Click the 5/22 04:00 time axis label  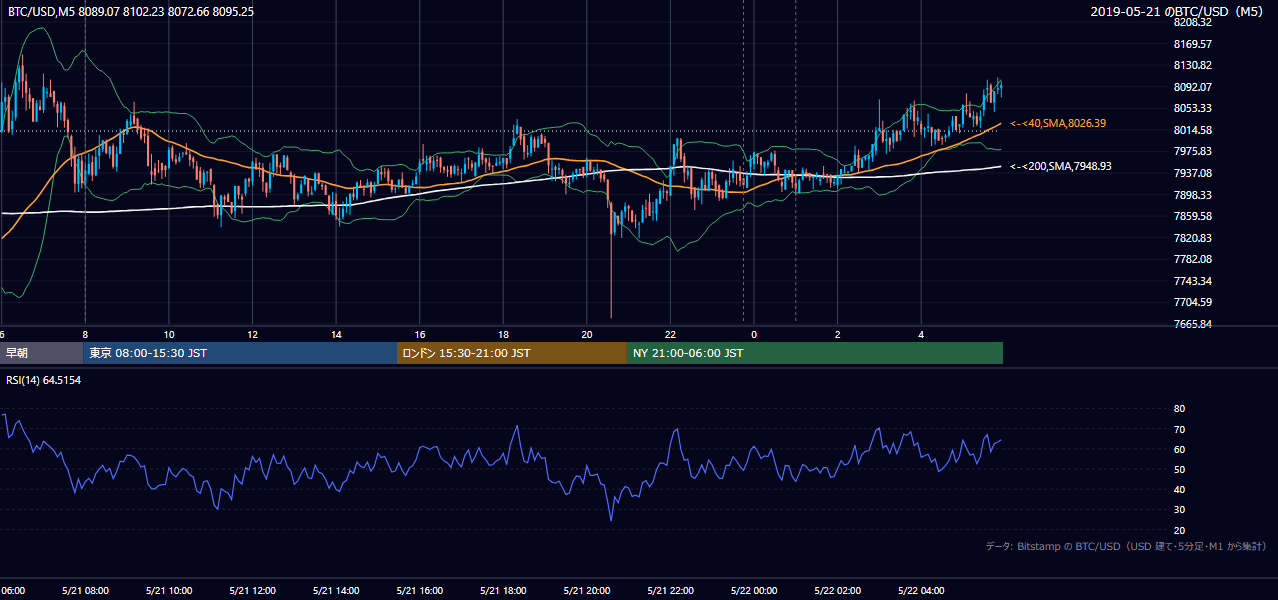coord(922,591)
